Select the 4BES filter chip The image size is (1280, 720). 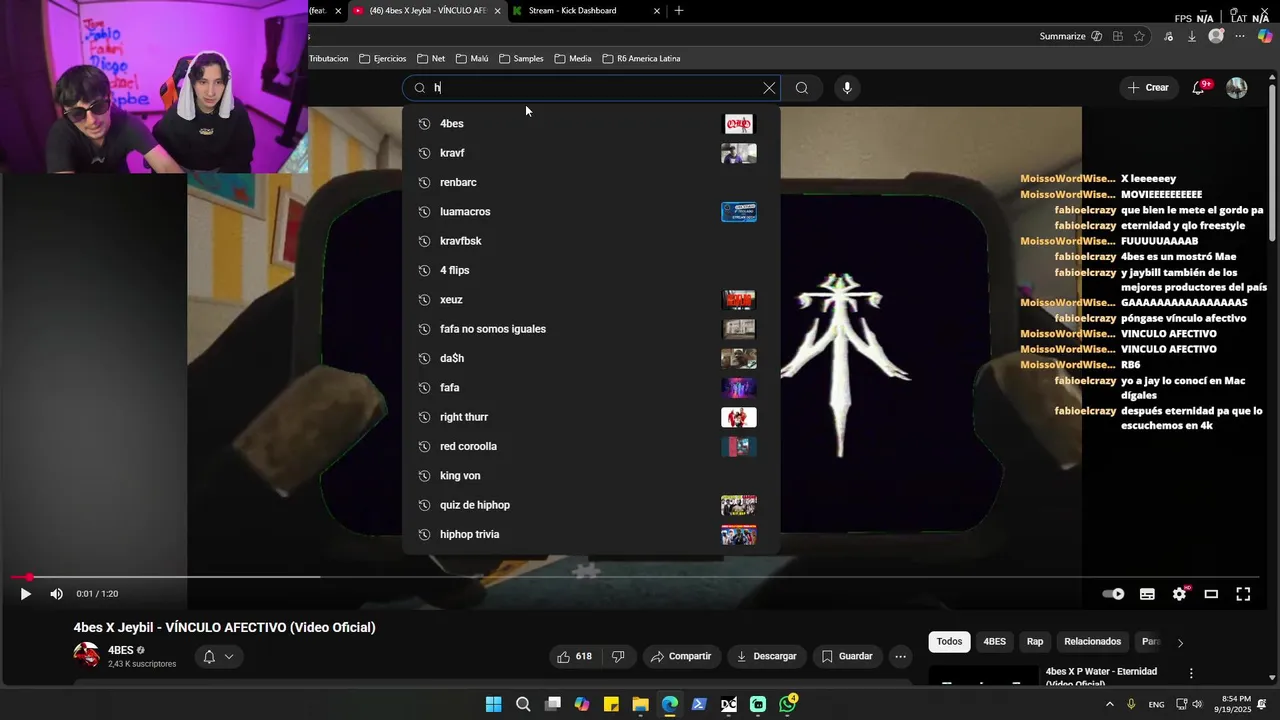[994, 642]
